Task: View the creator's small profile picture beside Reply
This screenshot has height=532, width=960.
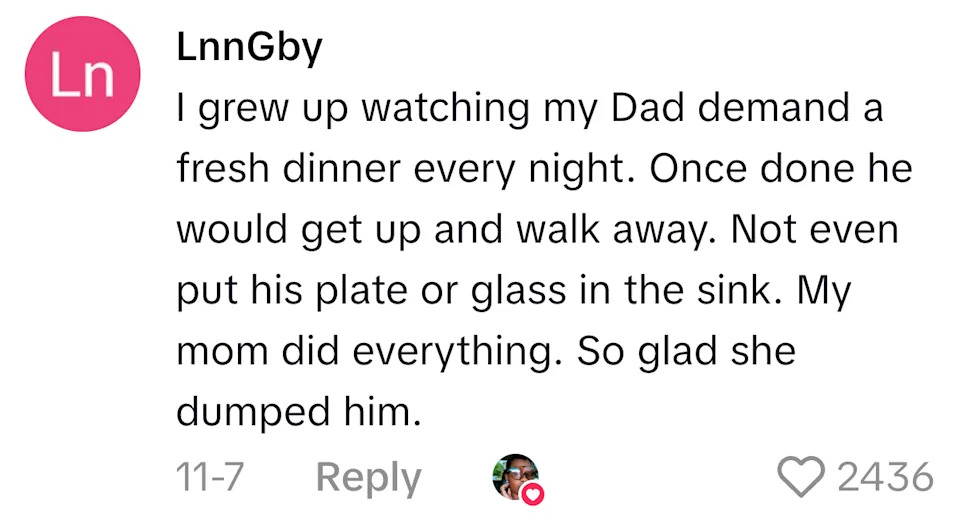Action: (x=516, y=476)
